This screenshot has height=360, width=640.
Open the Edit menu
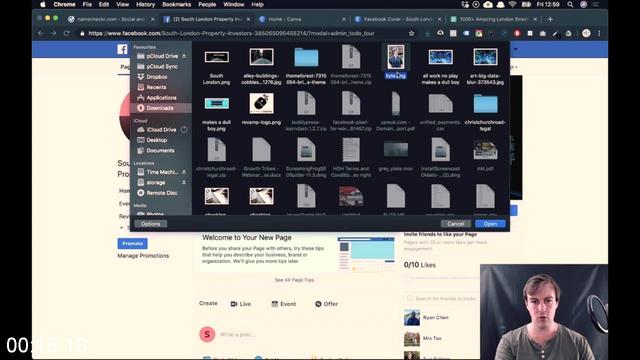104,4
